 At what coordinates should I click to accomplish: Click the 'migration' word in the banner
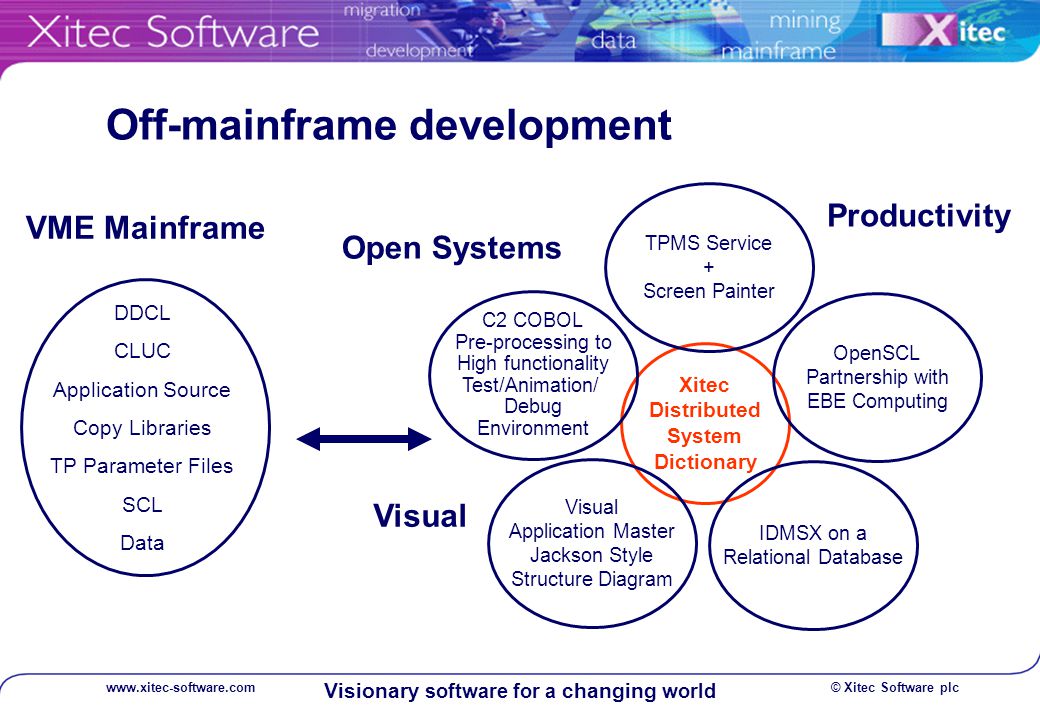(382, 10)
